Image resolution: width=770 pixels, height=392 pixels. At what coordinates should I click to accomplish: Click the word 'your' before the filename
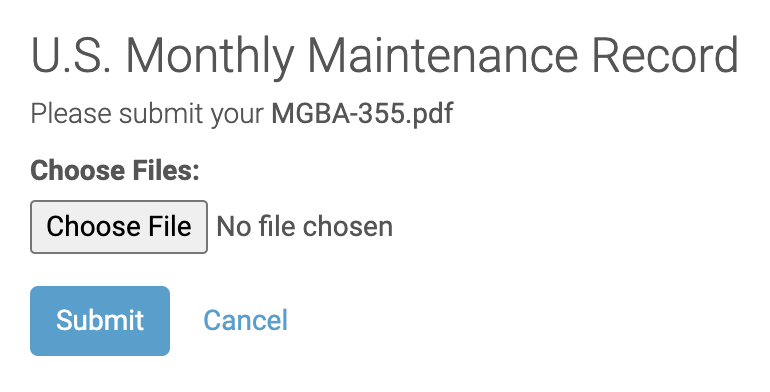(x=237, y=117)
